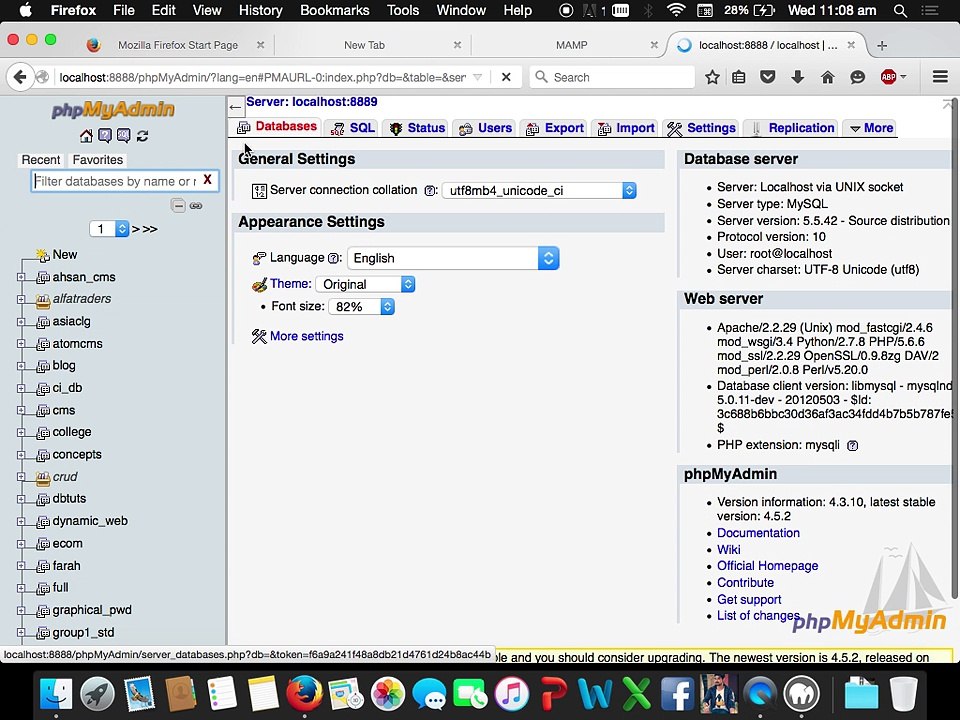Image resolution: width=960 pixels, height=720 pixels.
Task: Open the Import tab
Action: click(x=626, y=128)
